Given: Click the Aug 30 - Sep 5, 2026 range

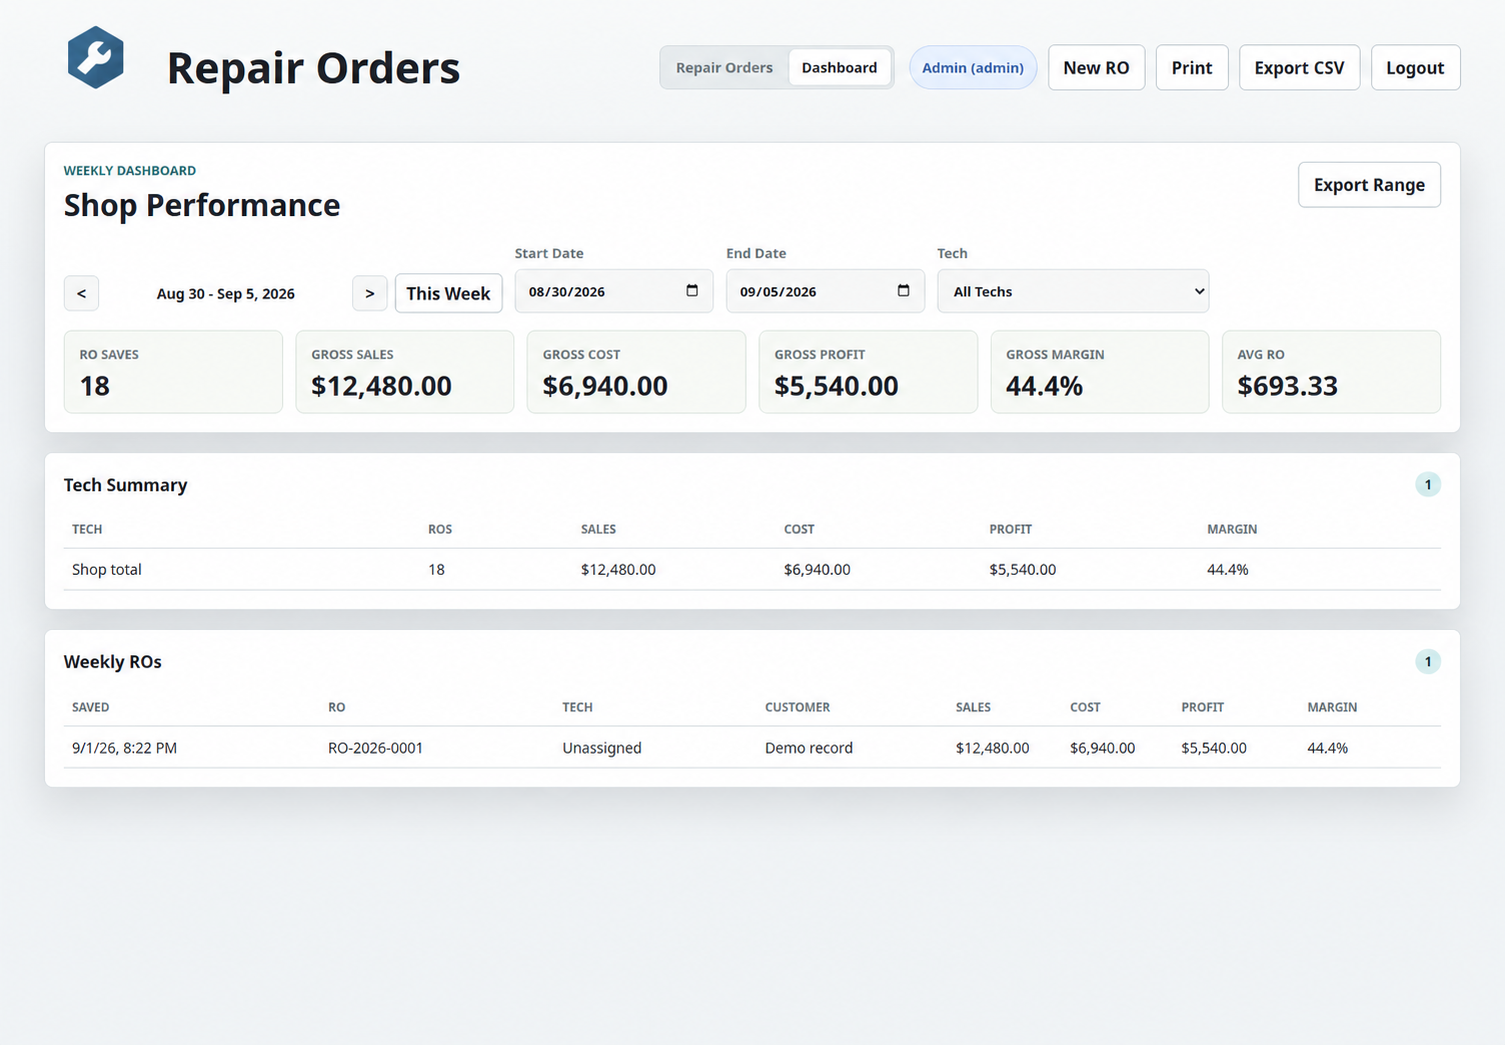Looking at the screenshot, I should 226,293.
